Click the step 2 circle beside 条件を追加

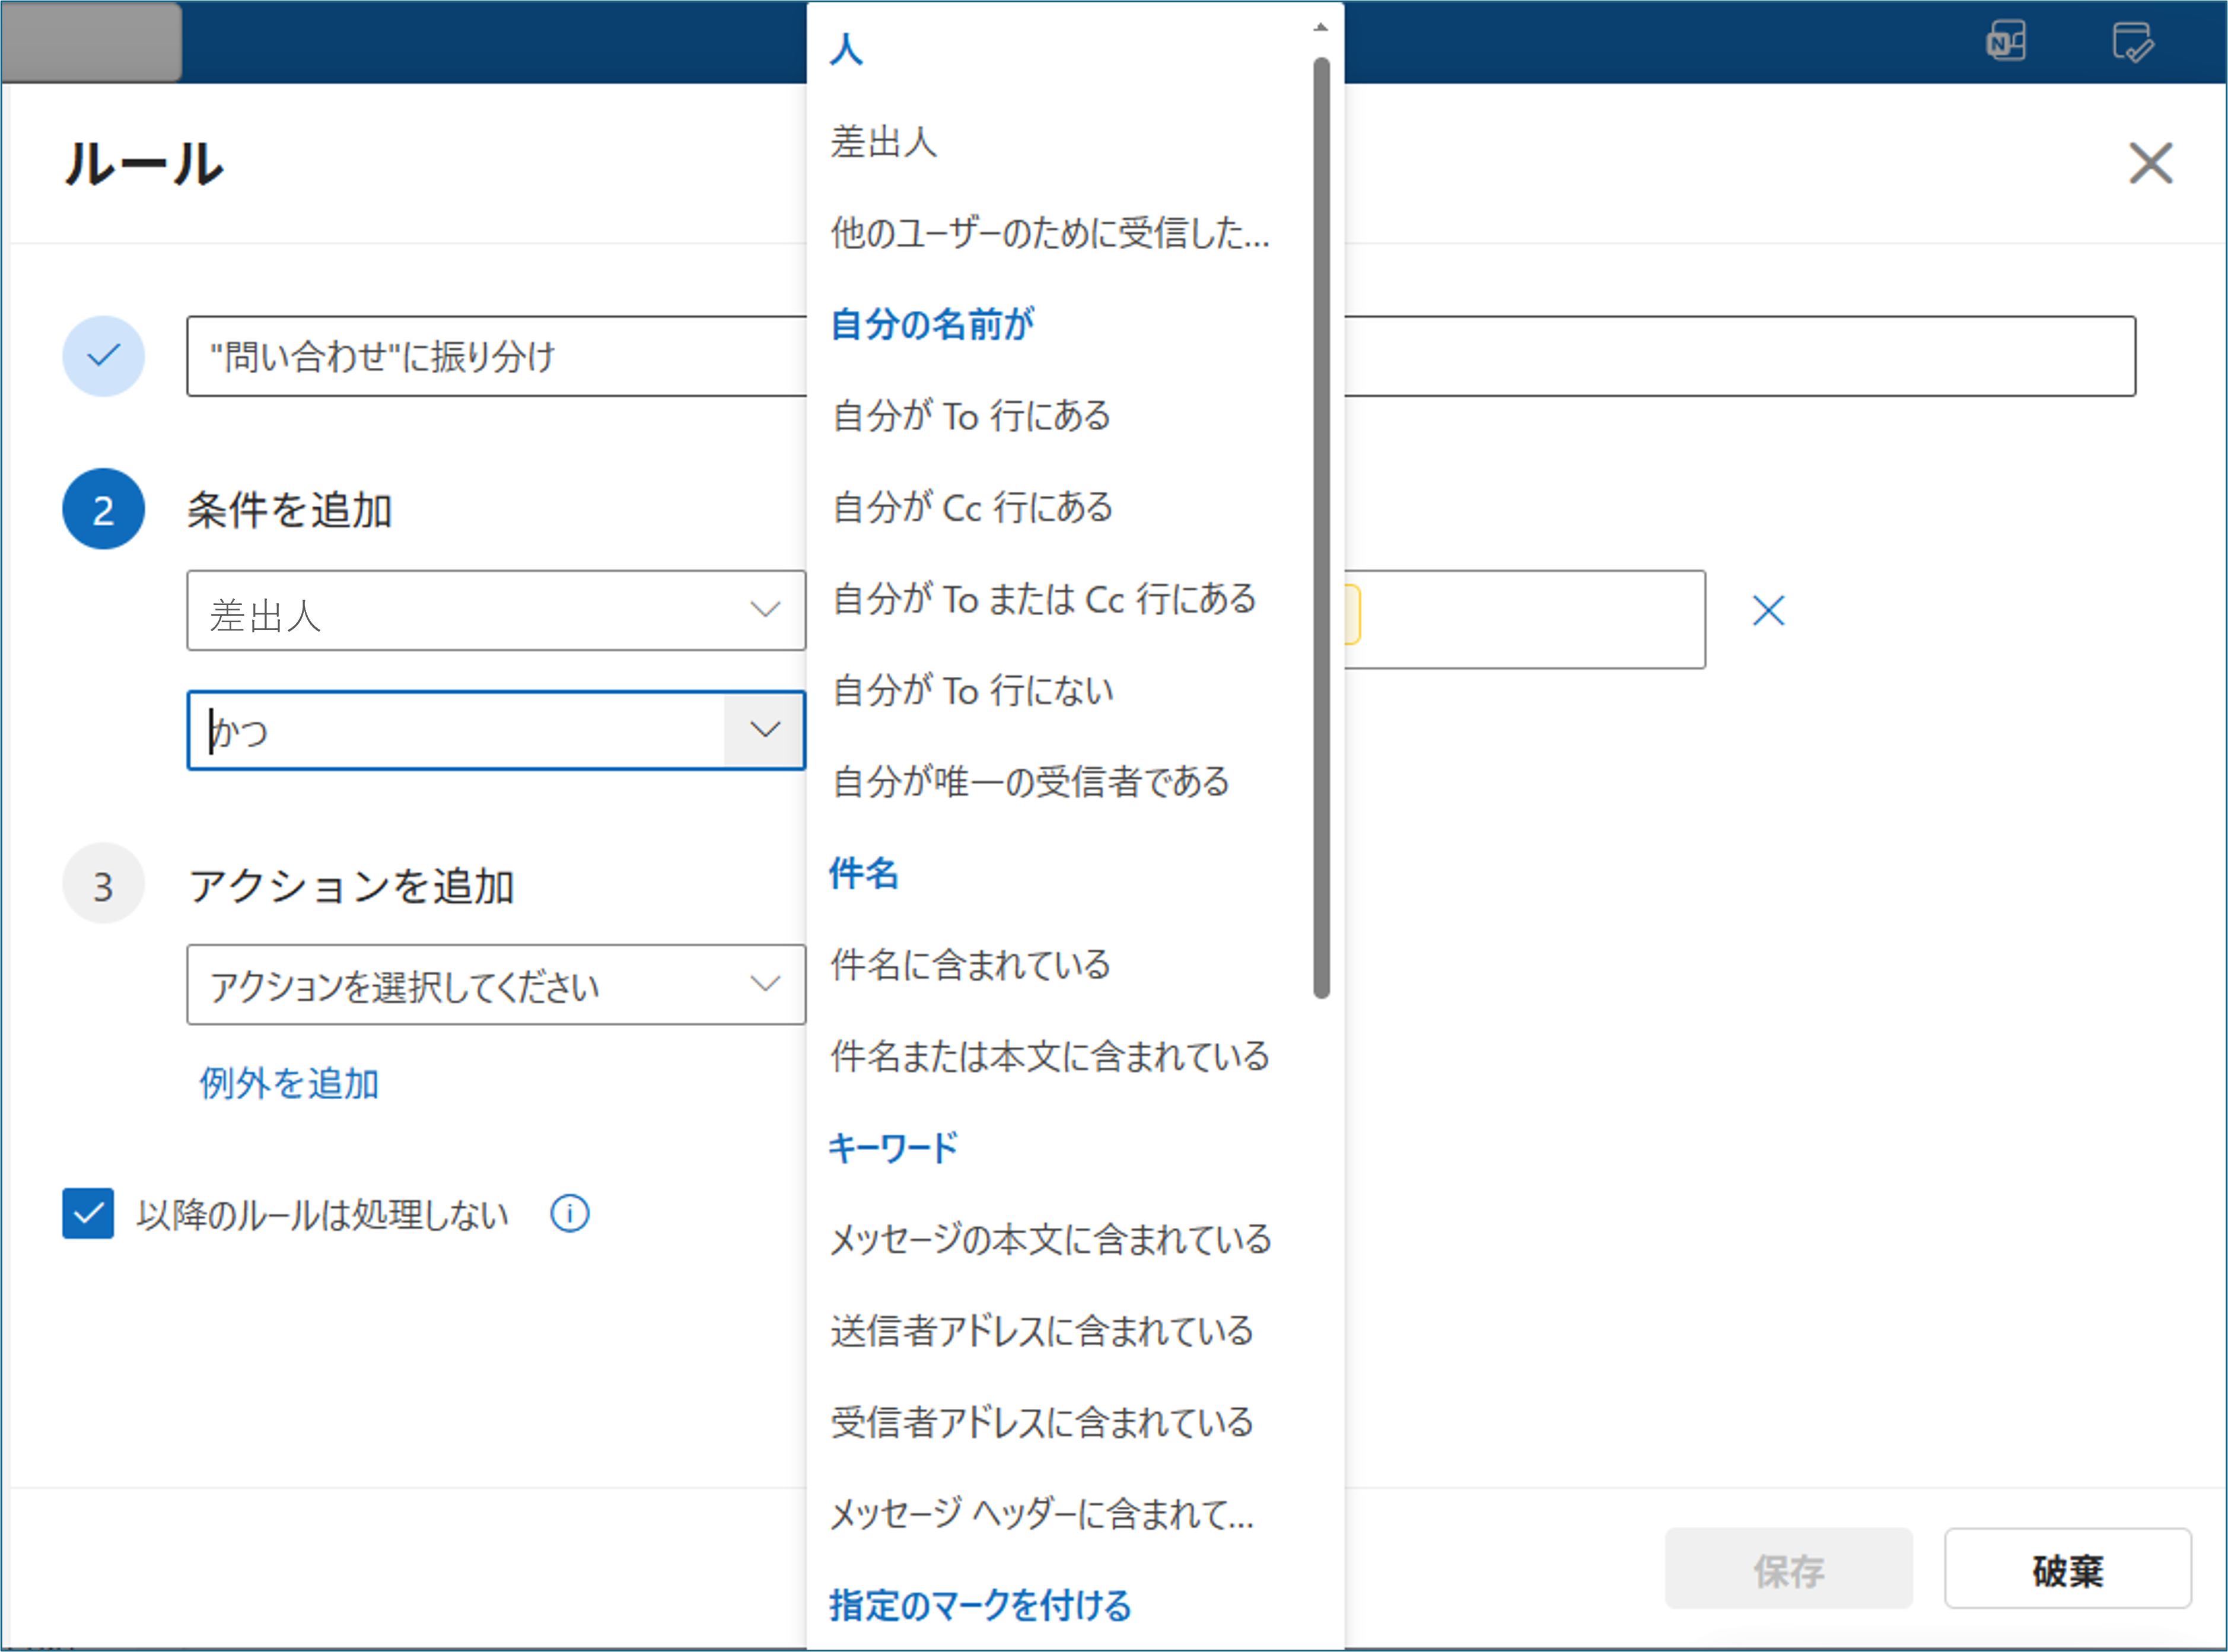click(x=103, y=509)
